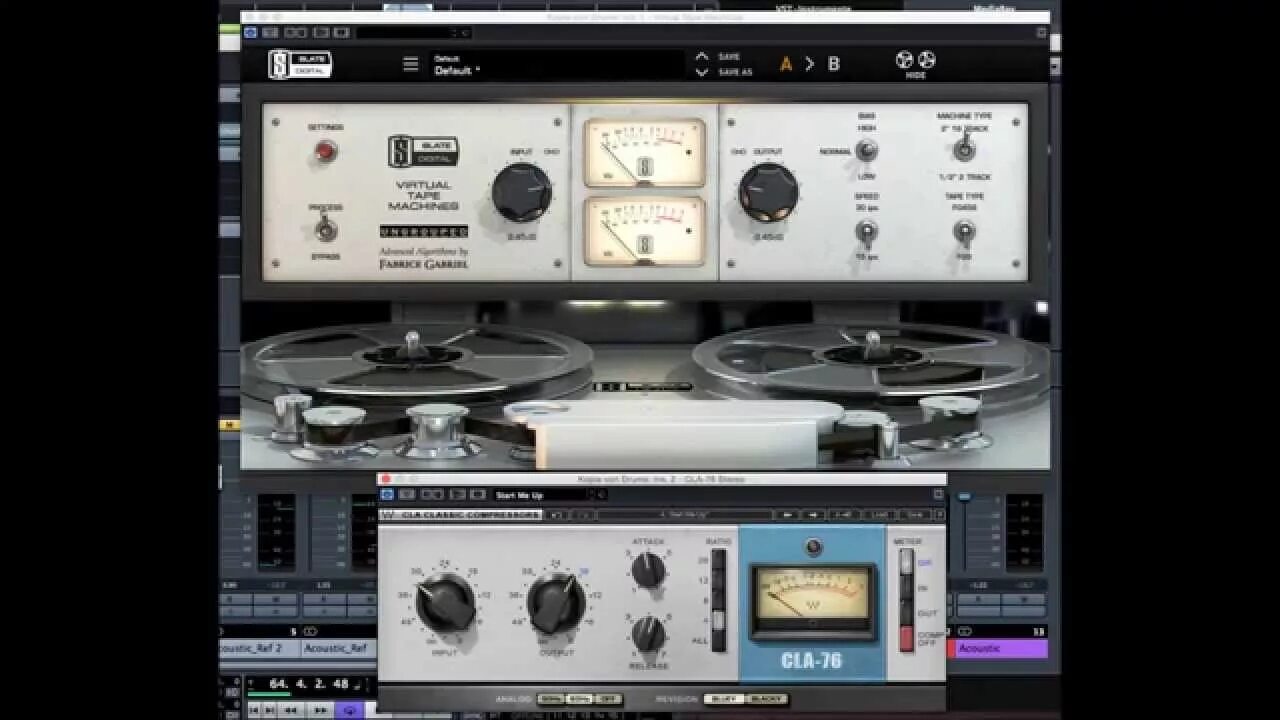Copy A to B with arrow
Image resolution: width=1280 pixels, height=720 pixels.
[809, 64]
